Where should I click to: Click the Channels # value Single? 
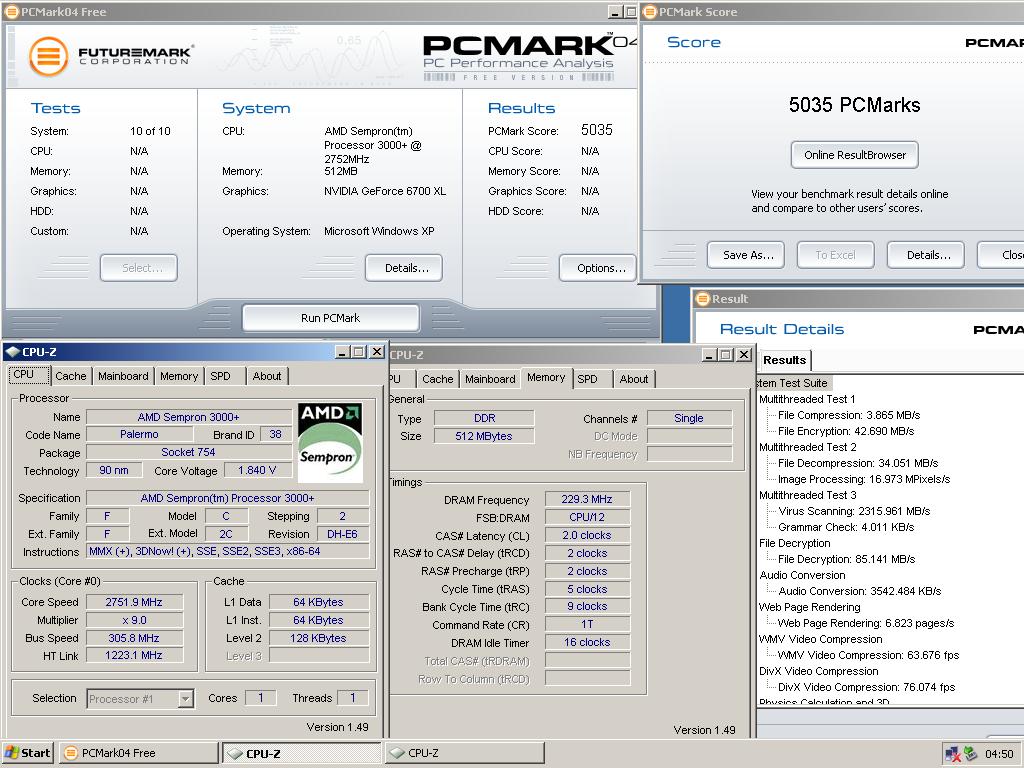(x=689, y=418)
